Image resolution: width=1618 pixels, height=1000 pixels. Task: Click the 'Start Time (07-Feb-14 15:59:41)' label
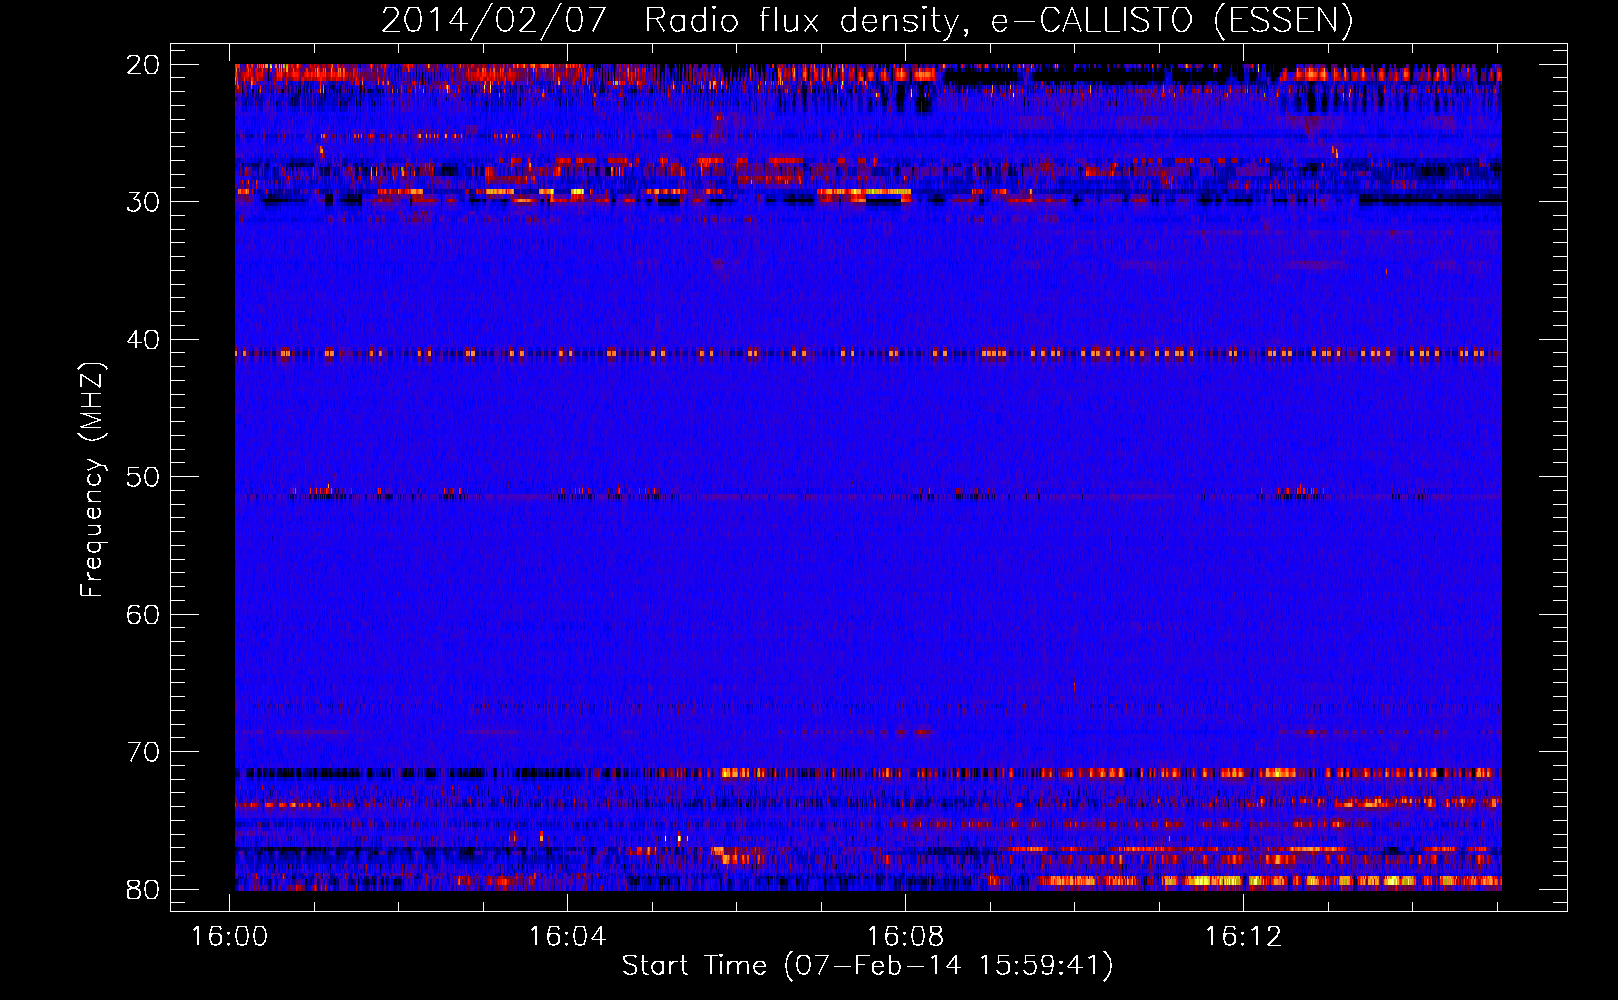tap(867, 966)
